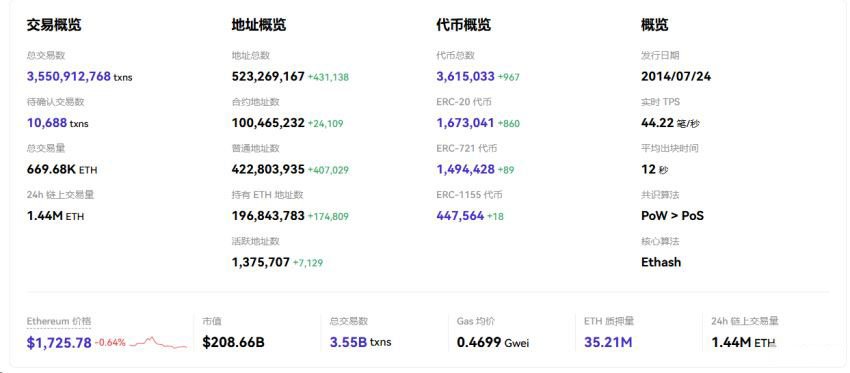The width and height of the screenshot is (850, 373).
Task: Click the +18 ERC-1155 change value
Action: pos(495,217)
